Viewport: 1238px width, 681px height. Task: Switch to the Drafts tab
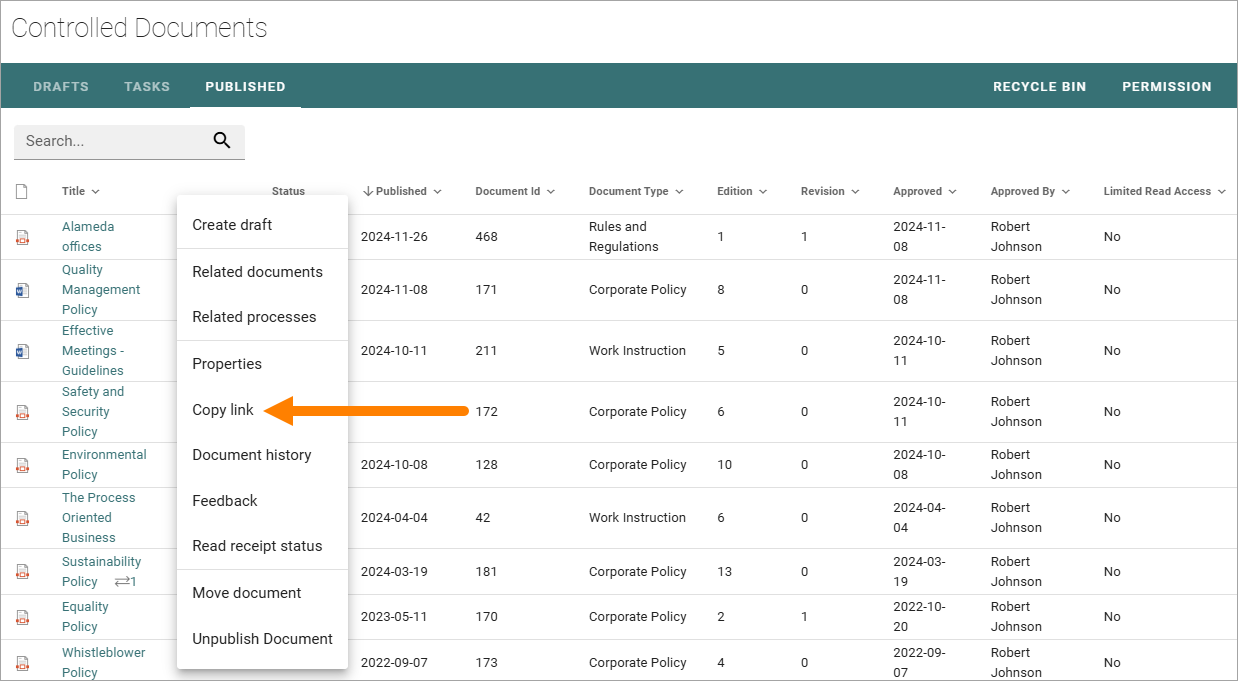[x=61, y=87]
